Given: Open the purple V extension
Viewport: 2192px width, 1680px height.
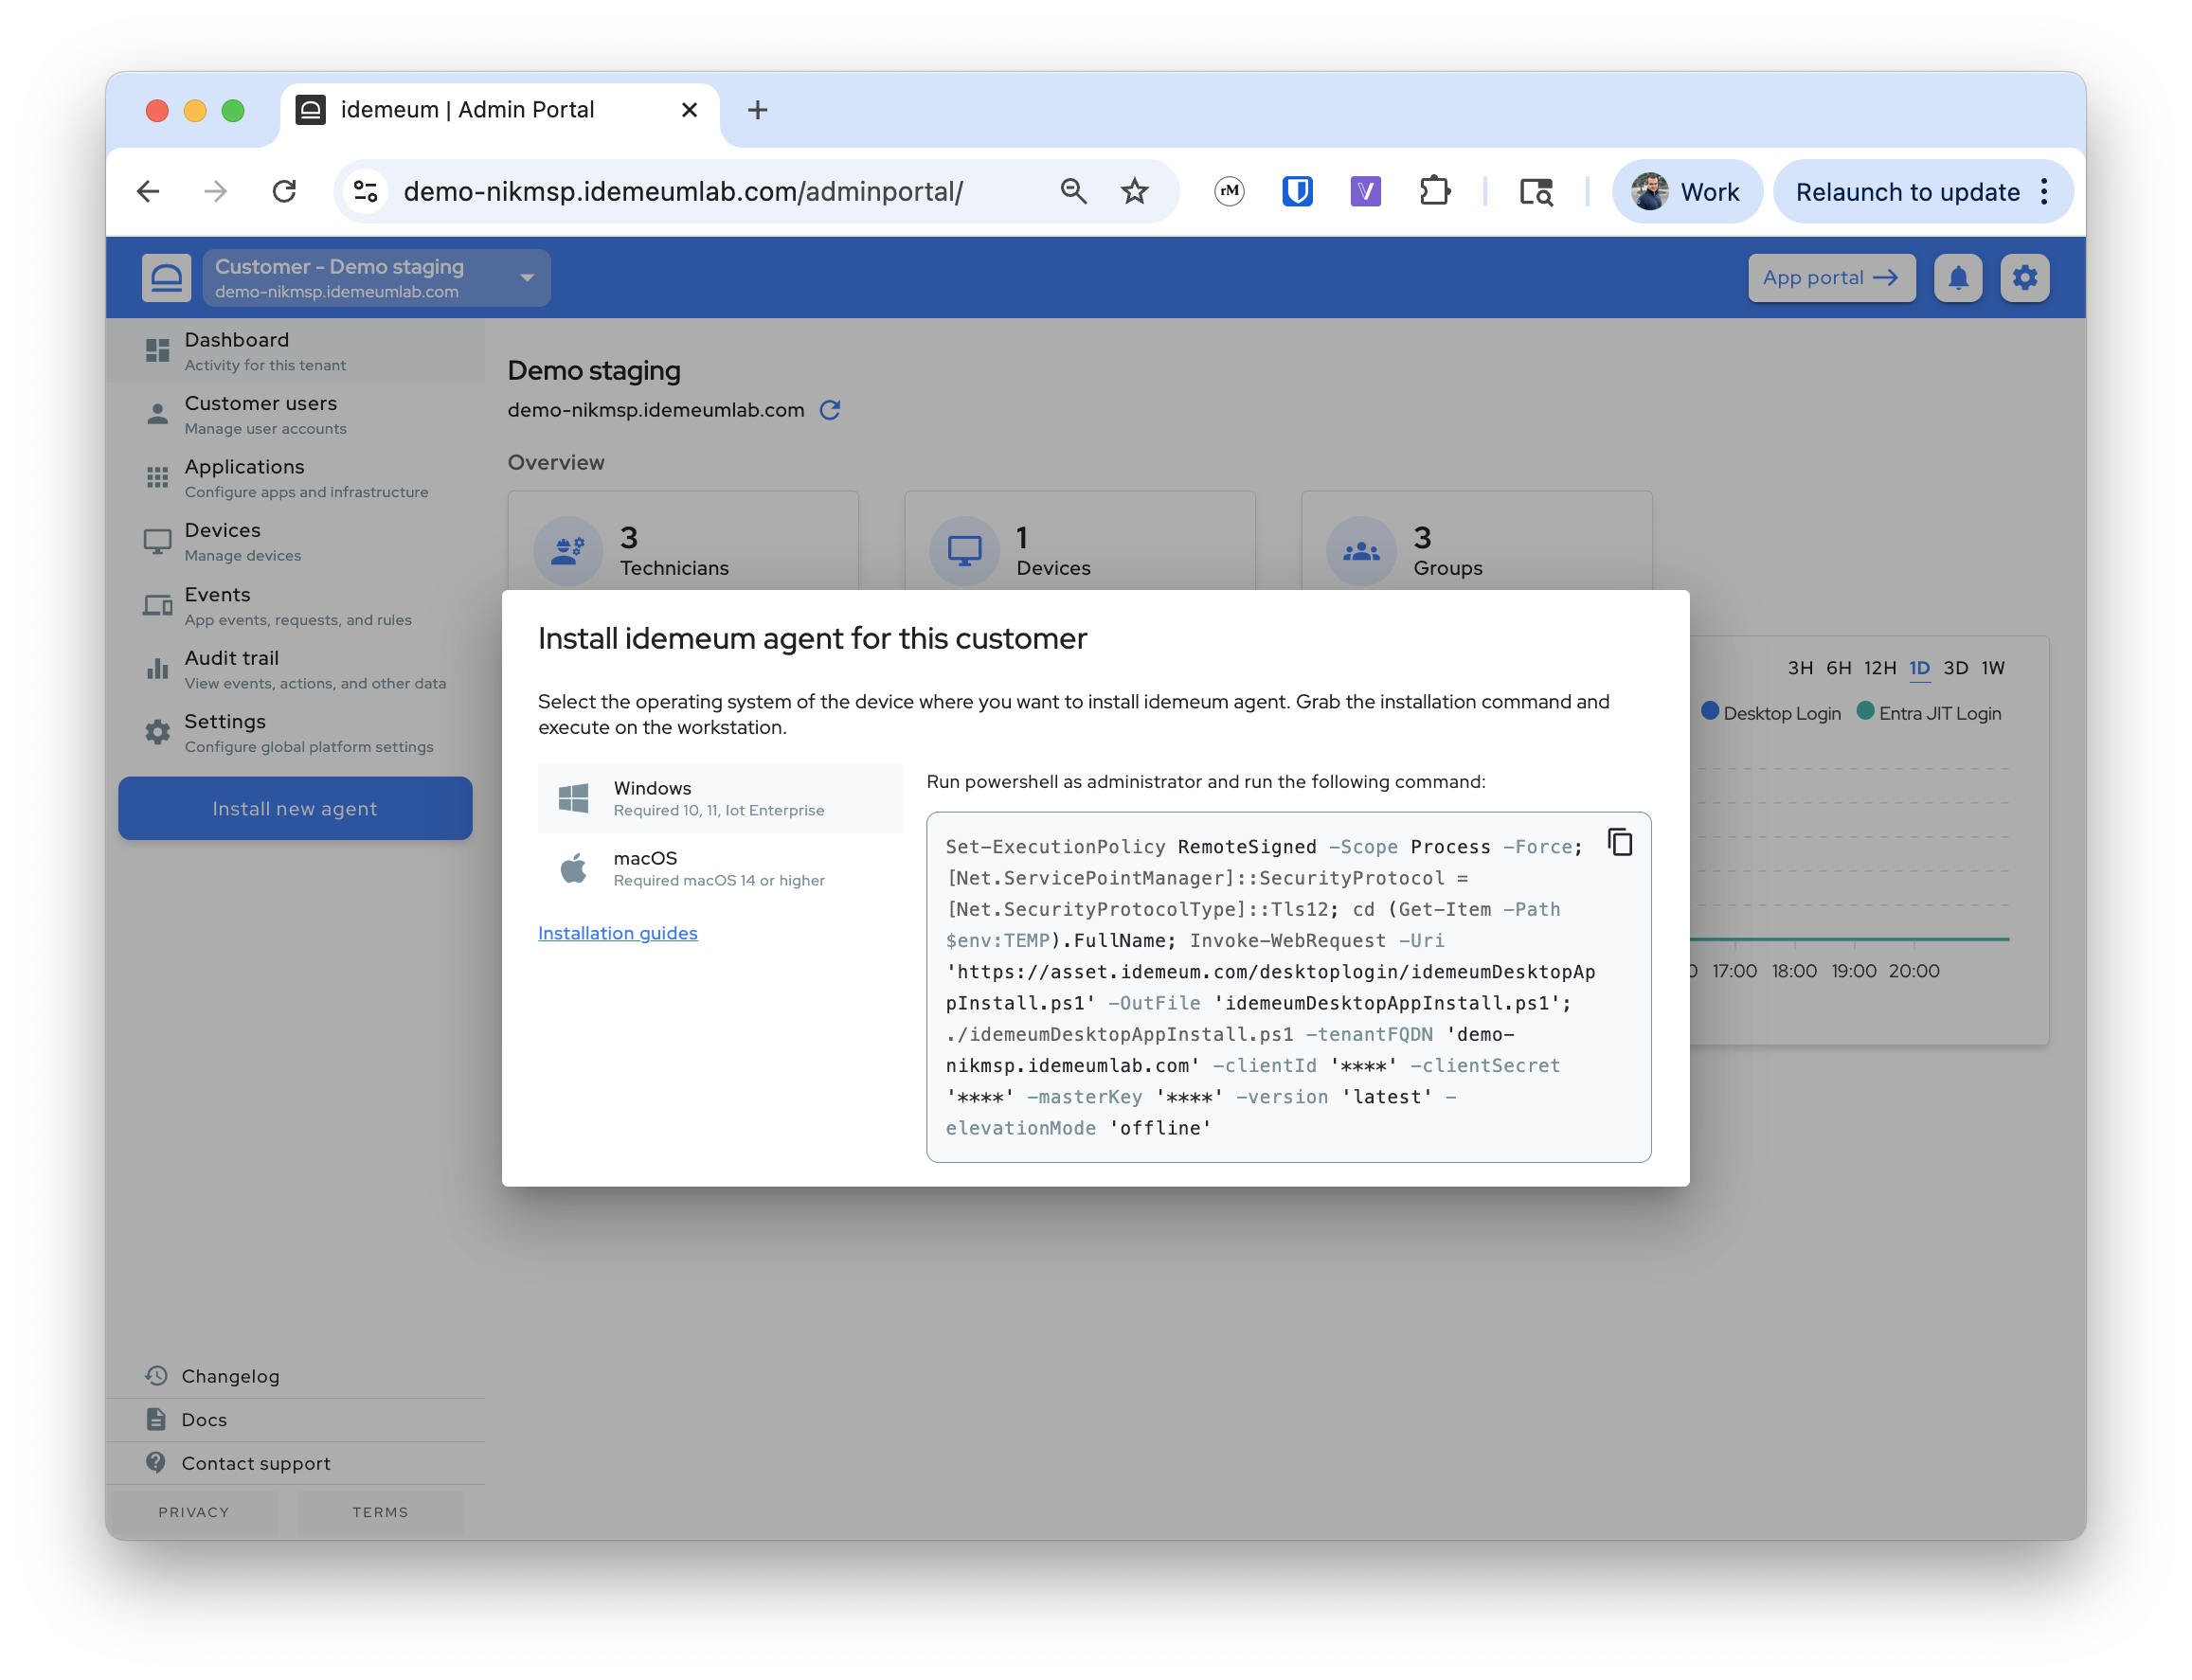Looking at the screenshot, I should (1365, 191).
